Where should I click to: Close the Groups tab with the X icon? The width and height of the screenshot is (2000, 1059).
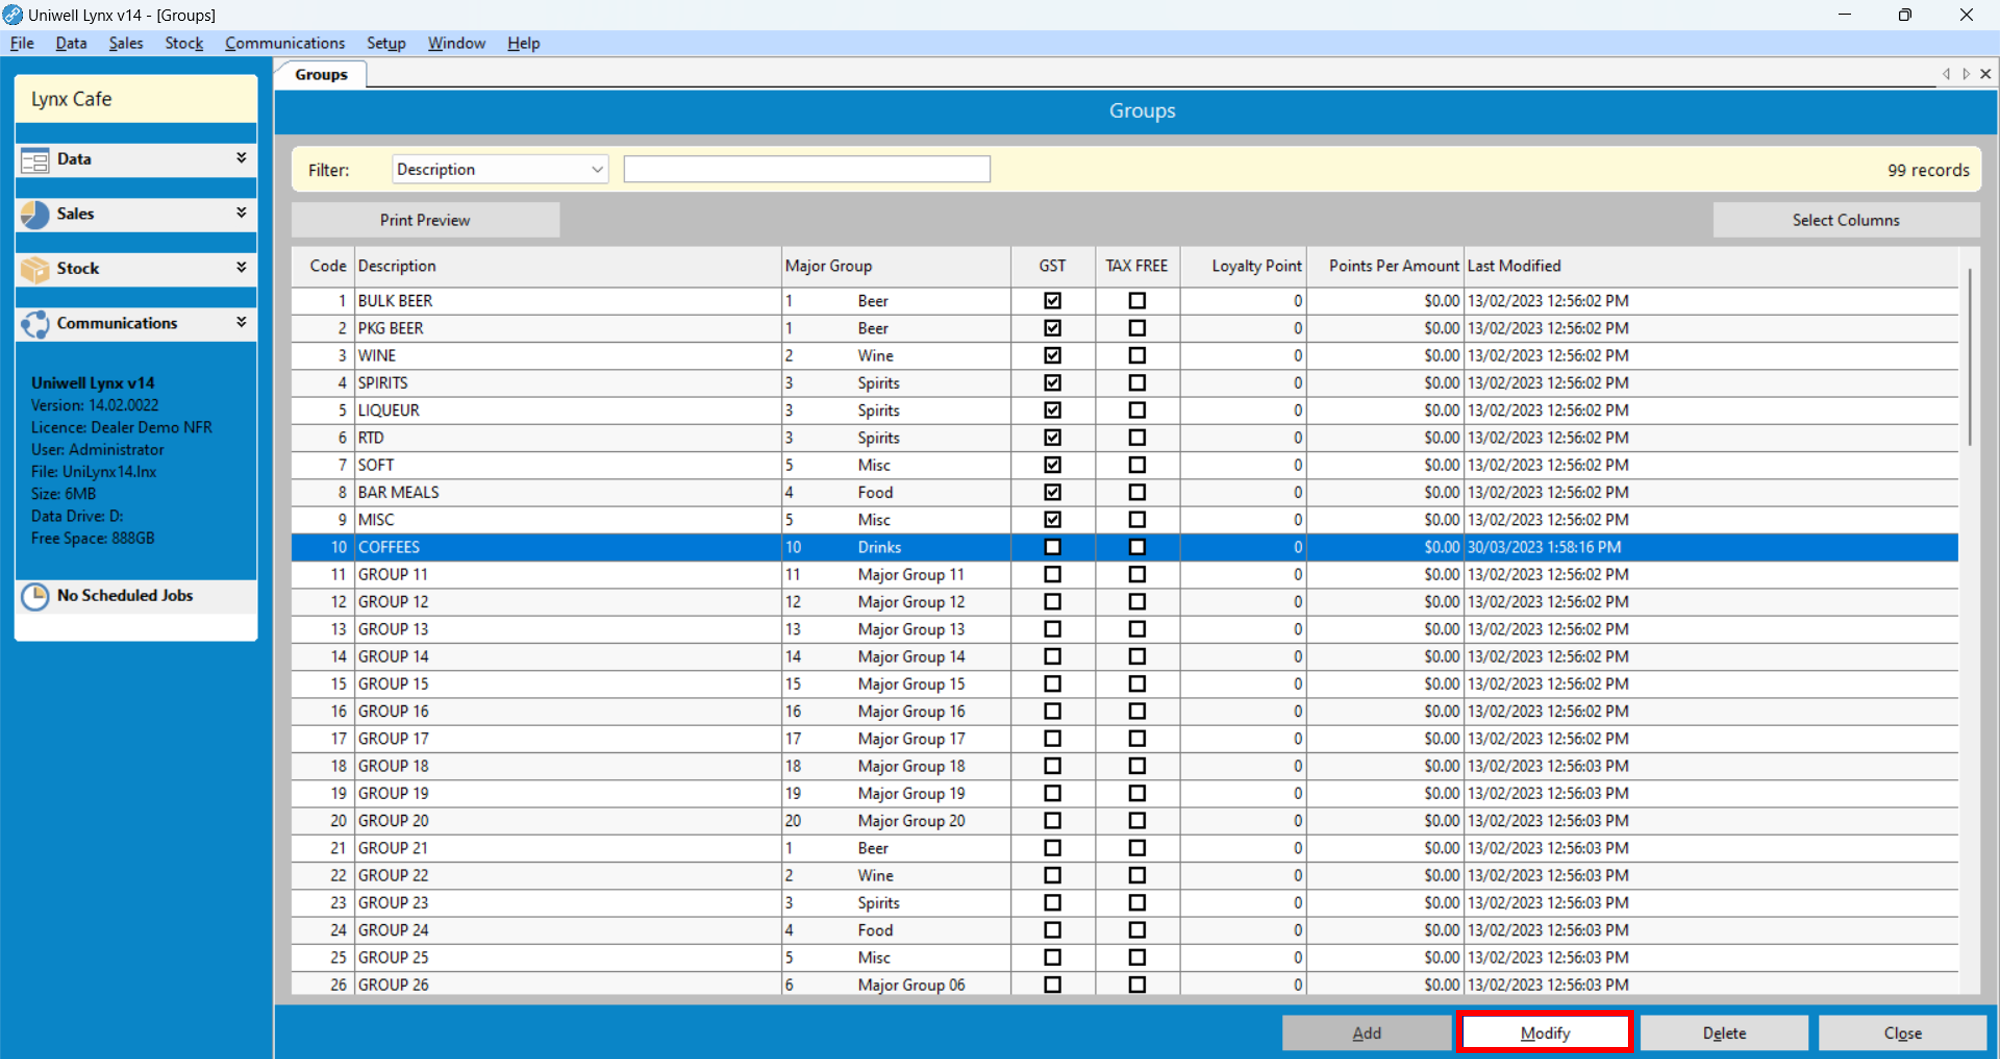pos(1986,74)
